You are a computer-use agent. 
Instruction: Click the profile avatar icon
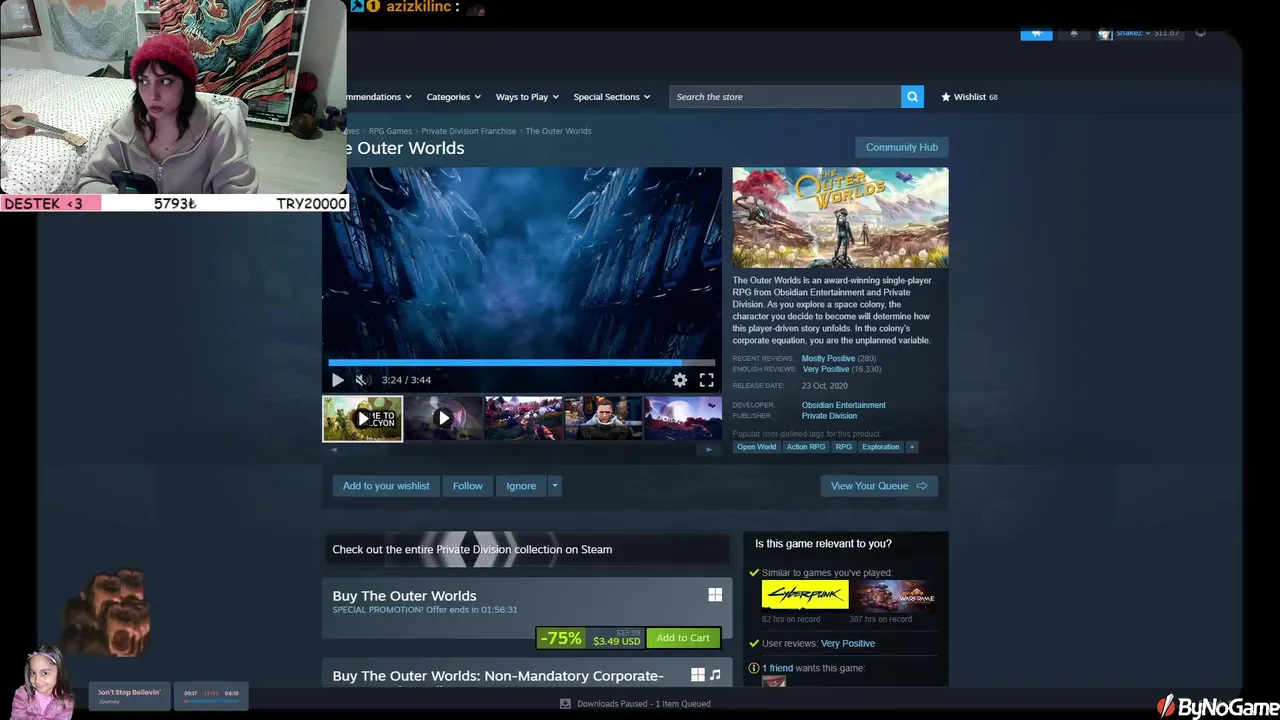click(x=1105, y=33)
